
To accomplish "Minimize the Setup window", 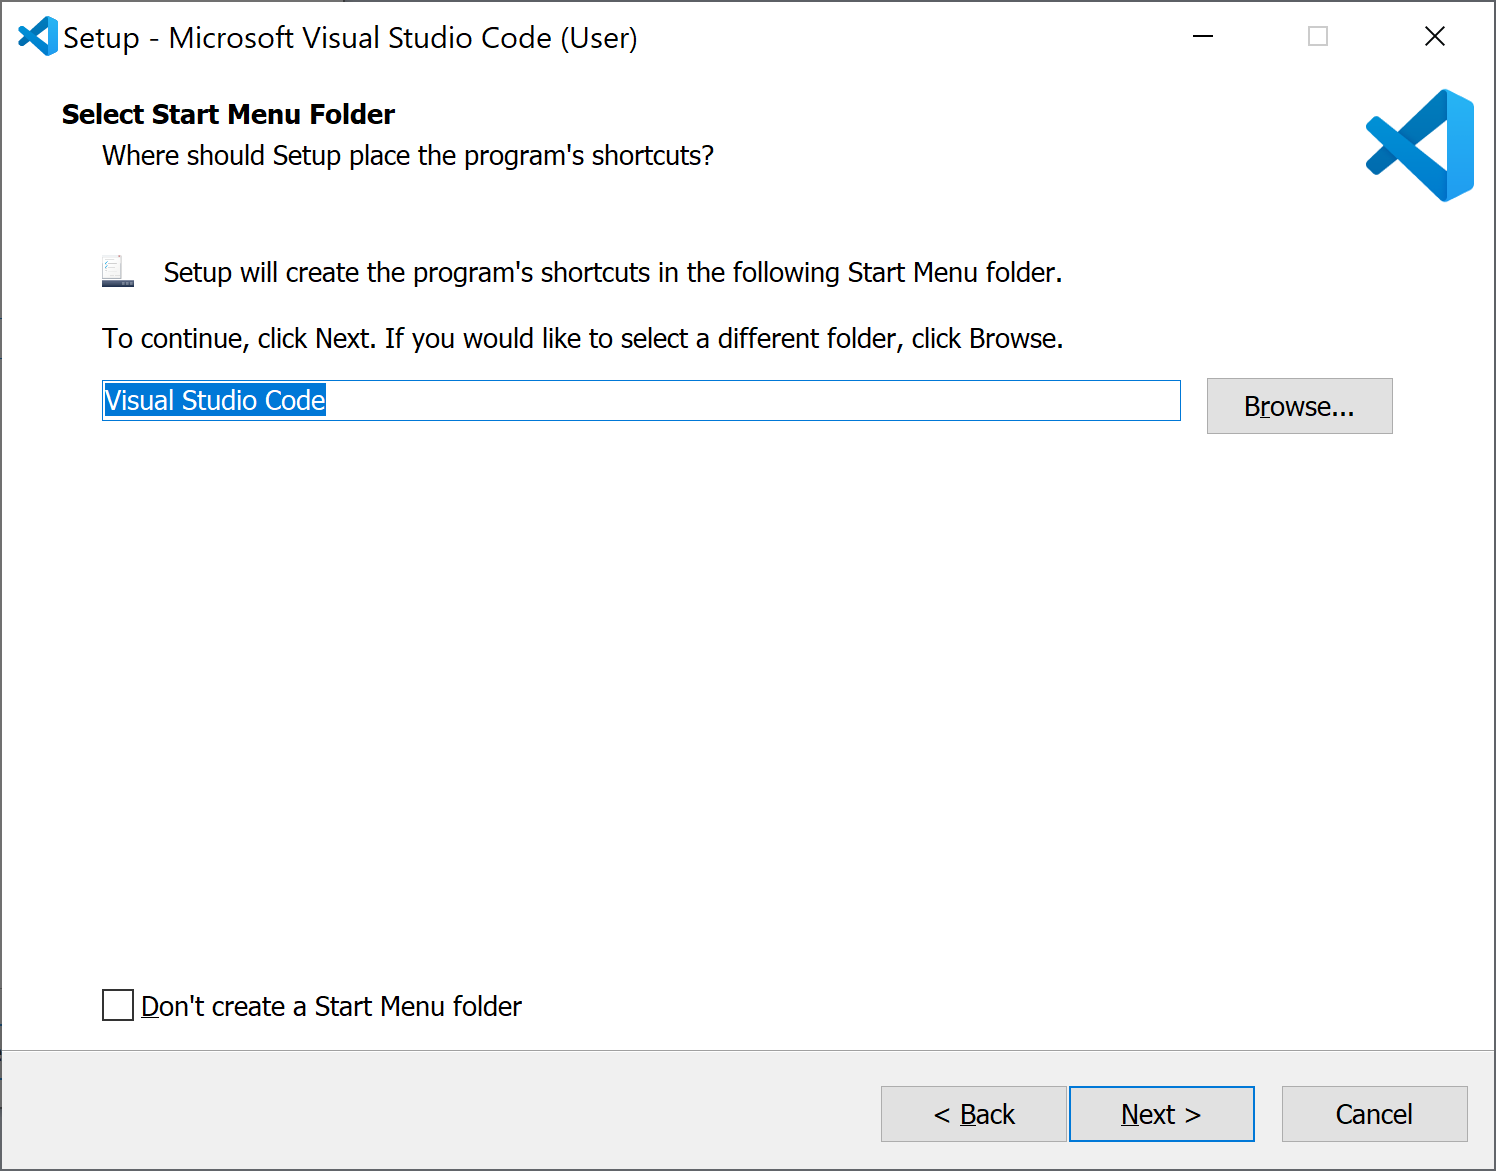I will (x=1203, y=37).
